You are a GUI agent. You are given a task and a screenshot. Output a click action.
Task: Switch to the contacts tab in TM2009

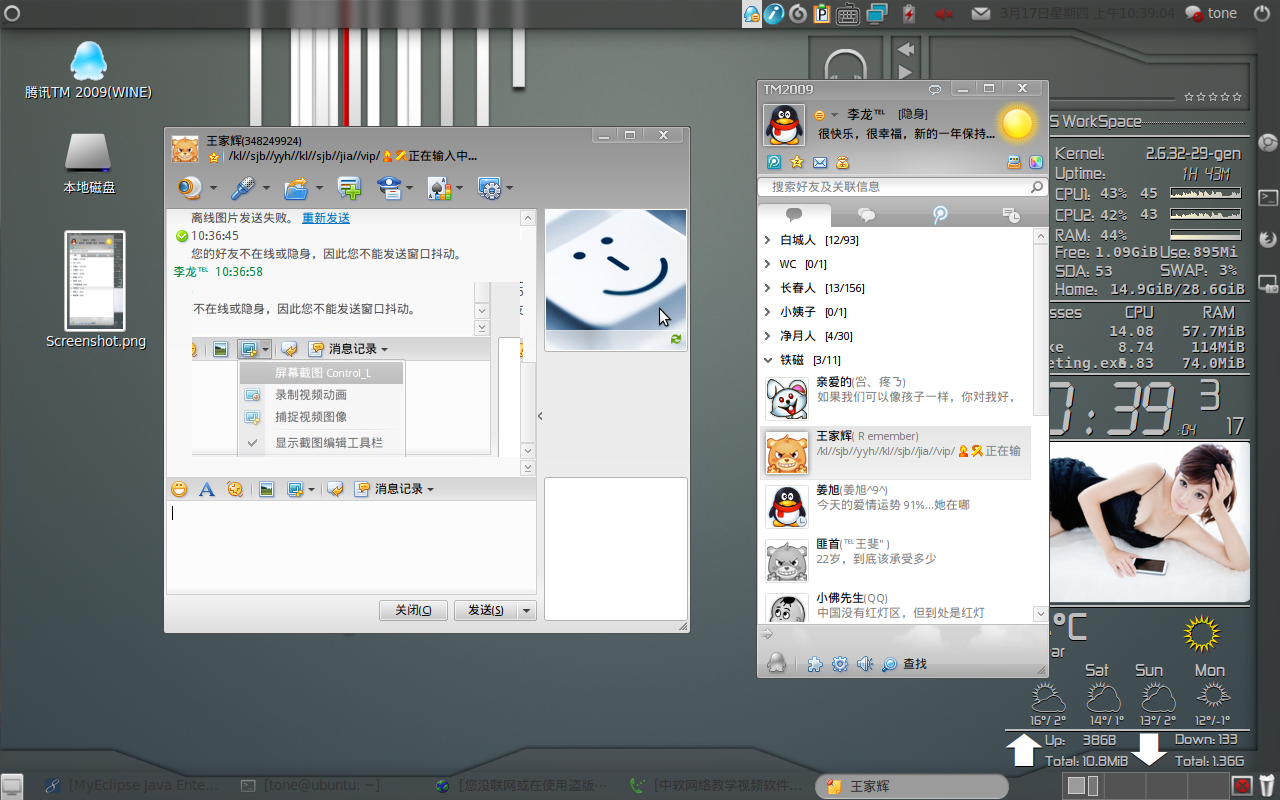pyautogui.click(x=794, y=215)
